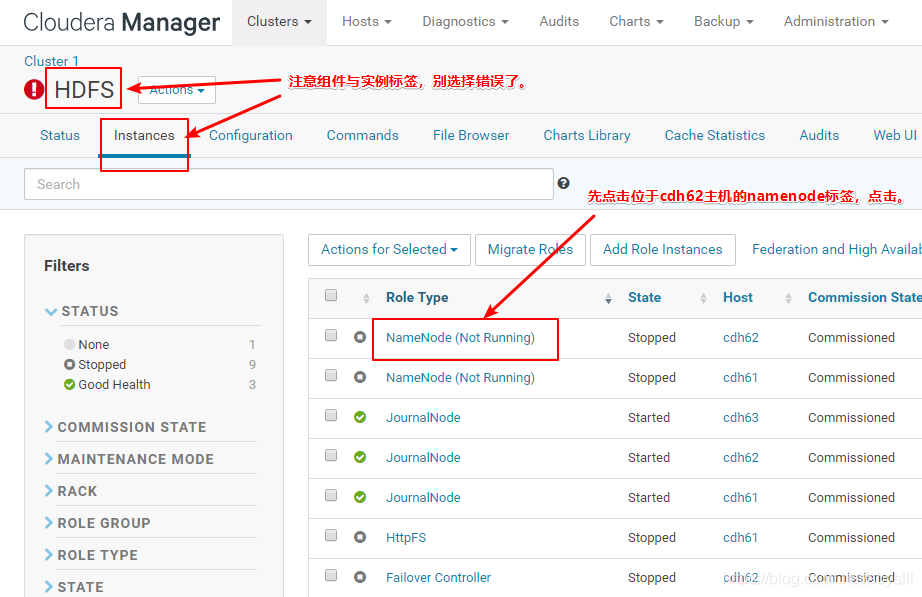The height and width of the screenshot is (597, 922).
Task: Sort using the Role Type sort arrows
Action: tap(609, 298)
